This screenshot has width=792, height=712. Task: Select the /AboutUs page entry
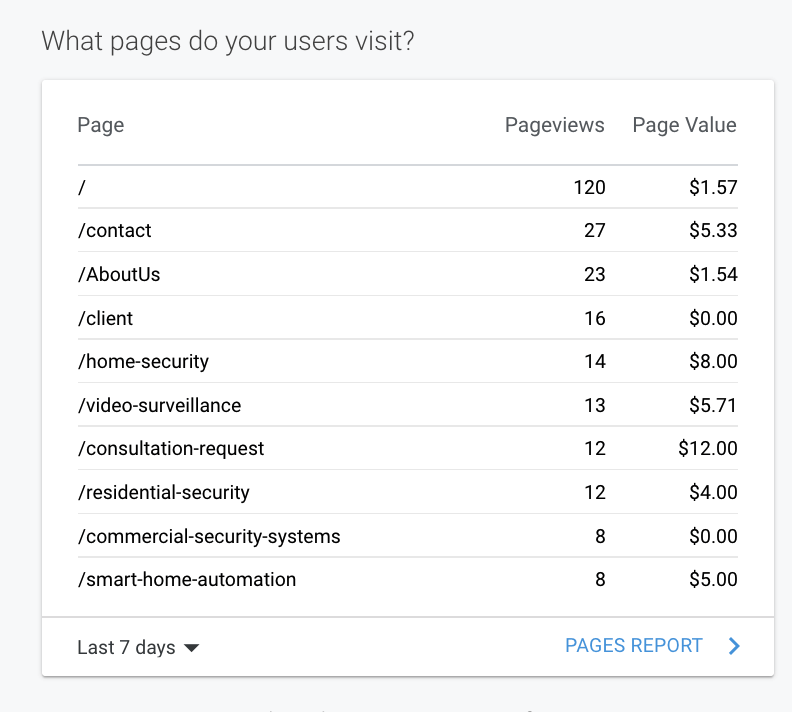pyautogui.click(x=119, y=274)
